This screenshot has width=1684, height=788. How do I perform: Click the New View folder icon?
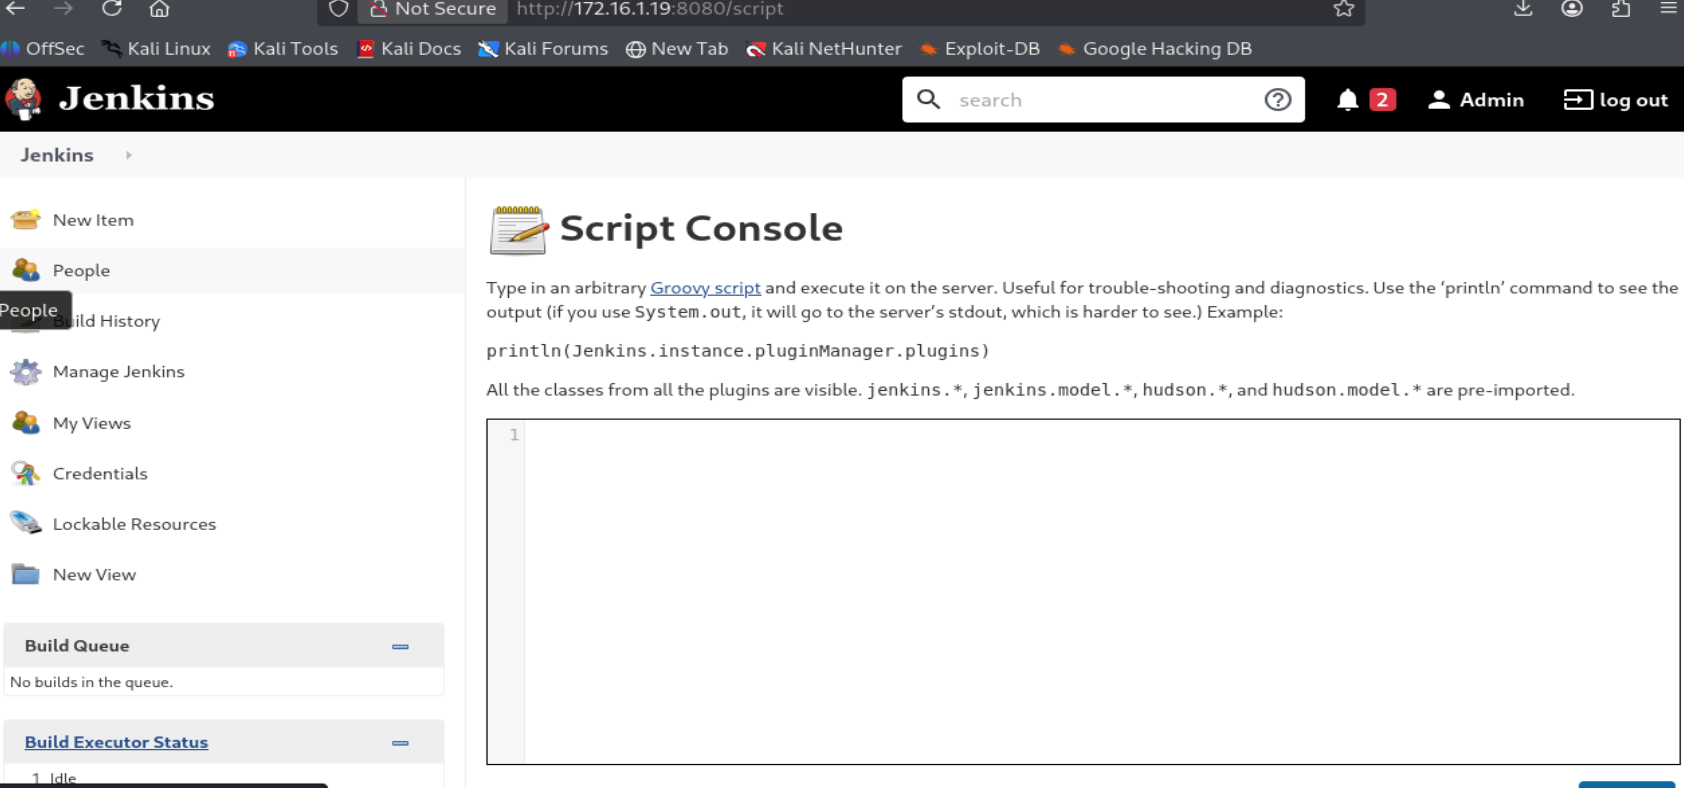click(x=26, y=574)
